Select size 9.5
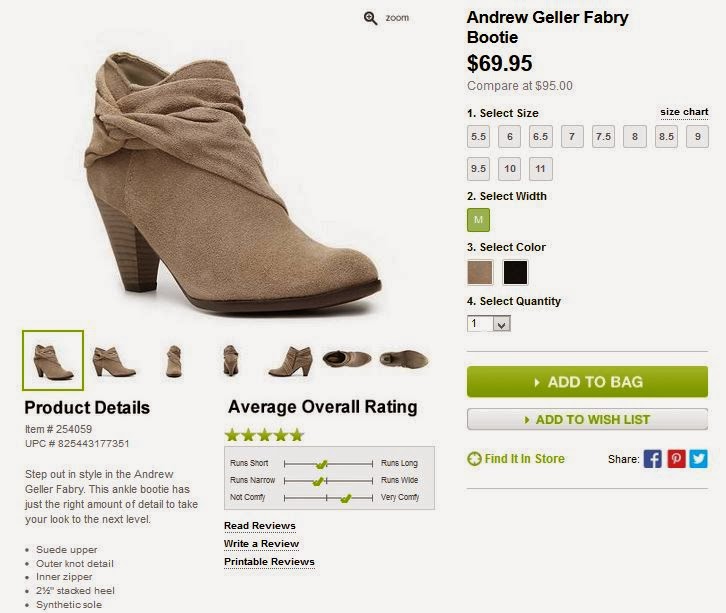Screen dimensions: 726x613 [x=478, y=169]
